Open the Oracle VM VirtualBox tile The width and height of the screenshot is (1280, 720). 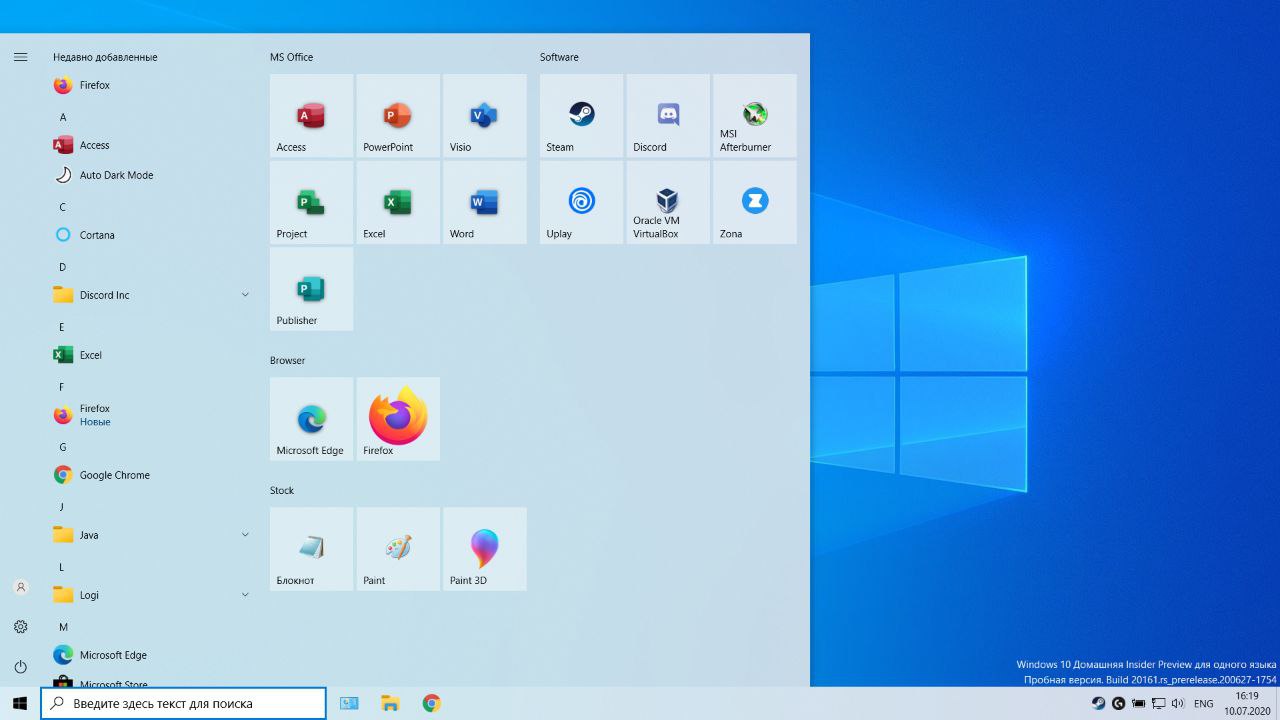668,202
